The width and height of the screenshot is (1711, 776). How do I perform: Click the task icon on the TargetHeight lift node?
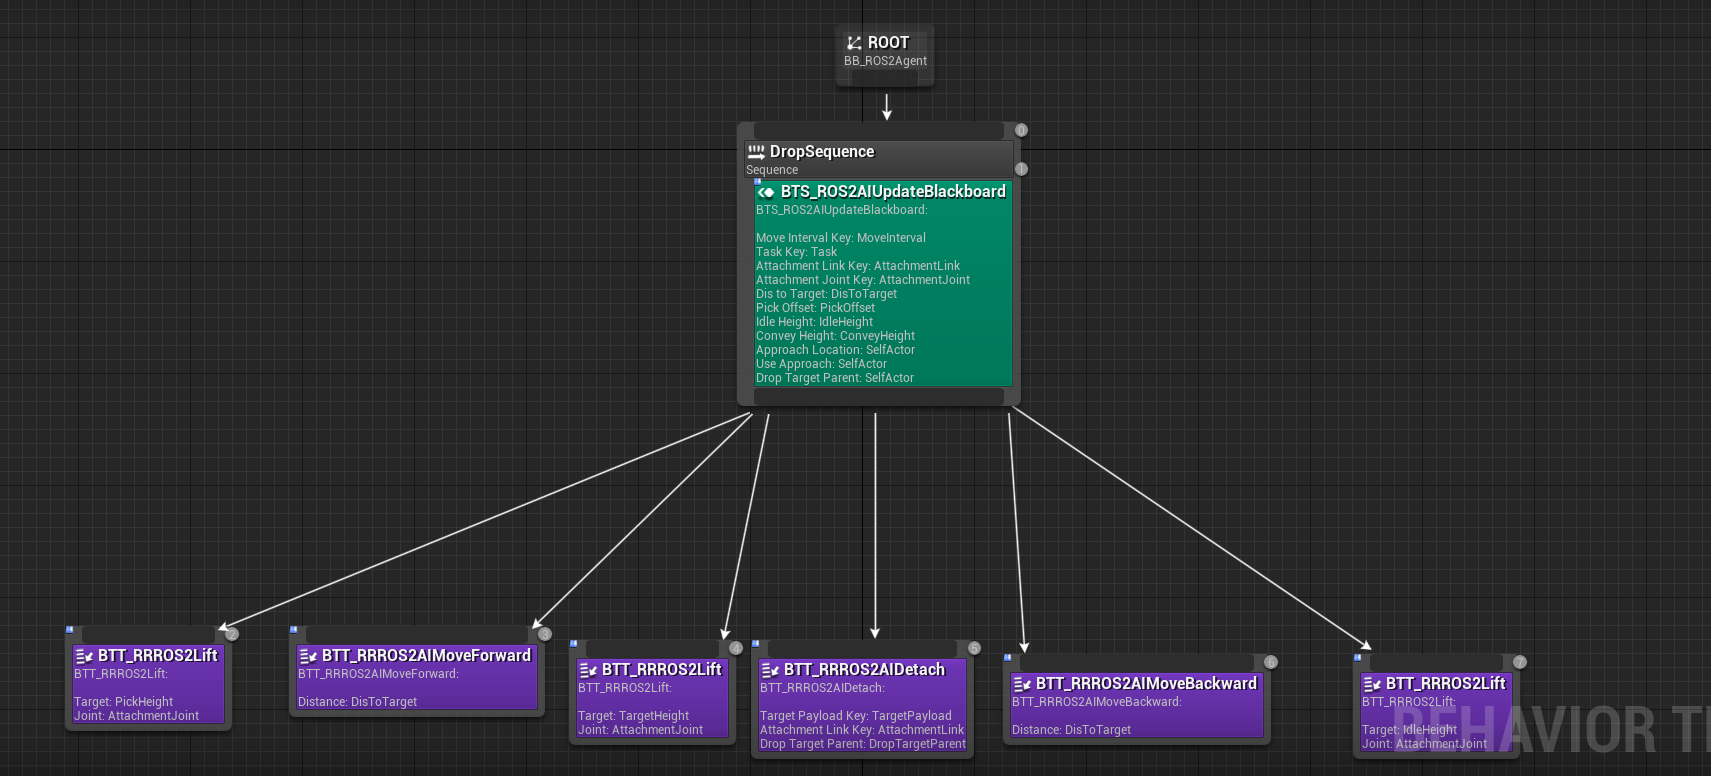pos(588,670)
